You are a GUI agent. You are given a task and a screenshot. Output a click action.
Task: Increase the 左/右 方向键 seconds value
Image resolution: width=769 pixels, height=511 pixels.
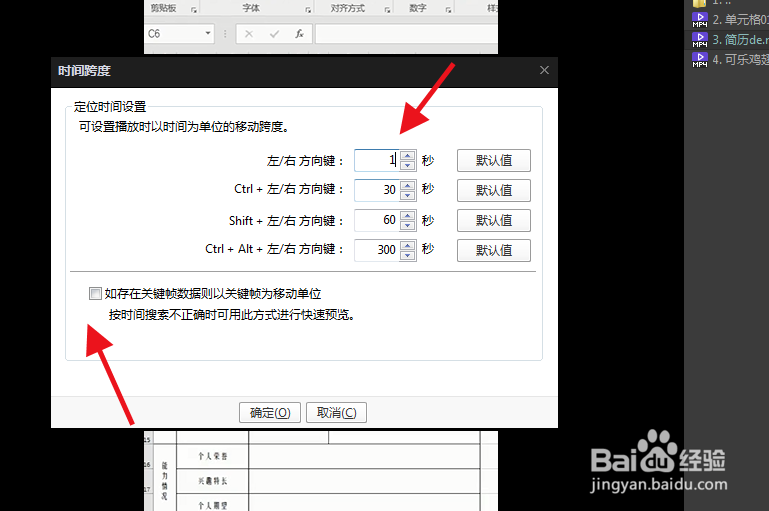click(408, 156)
